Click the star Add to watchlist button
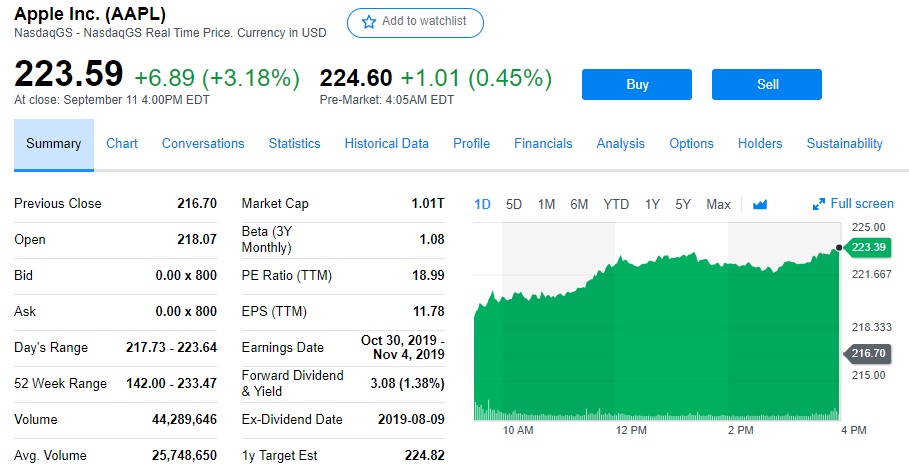909x475 pixels. [x=415, y=22]
